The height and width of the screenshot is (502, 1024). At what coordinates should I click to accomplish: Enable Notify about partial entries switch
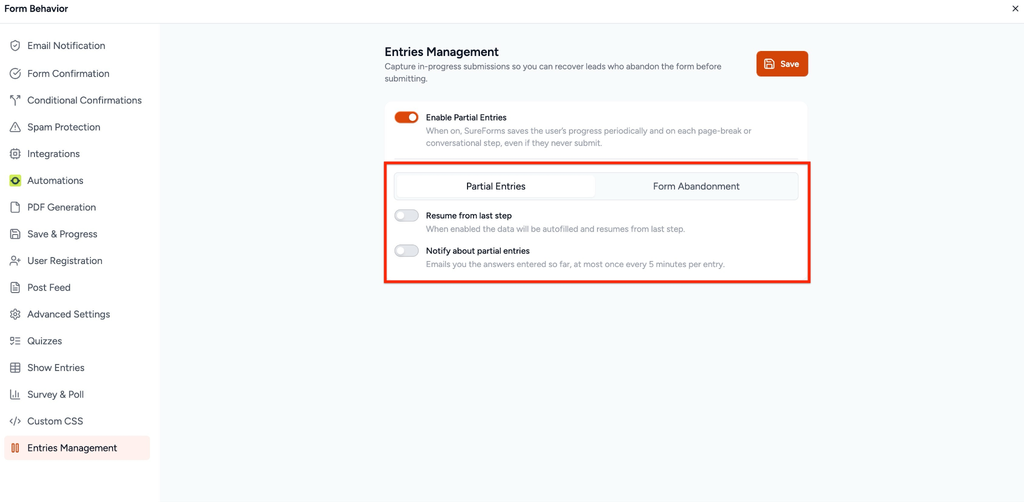tap(406, 251)
